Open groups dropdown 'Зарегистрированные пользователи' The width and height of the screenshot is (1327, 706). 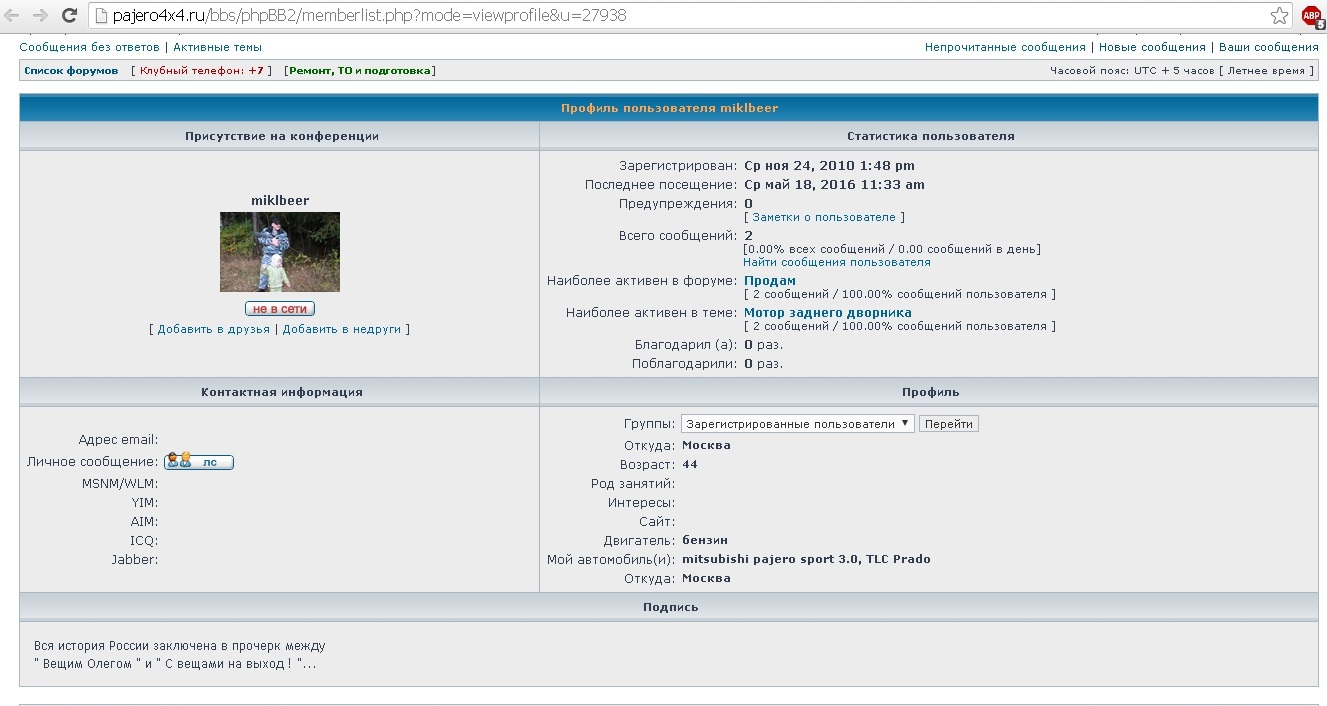tap(797, 424)
